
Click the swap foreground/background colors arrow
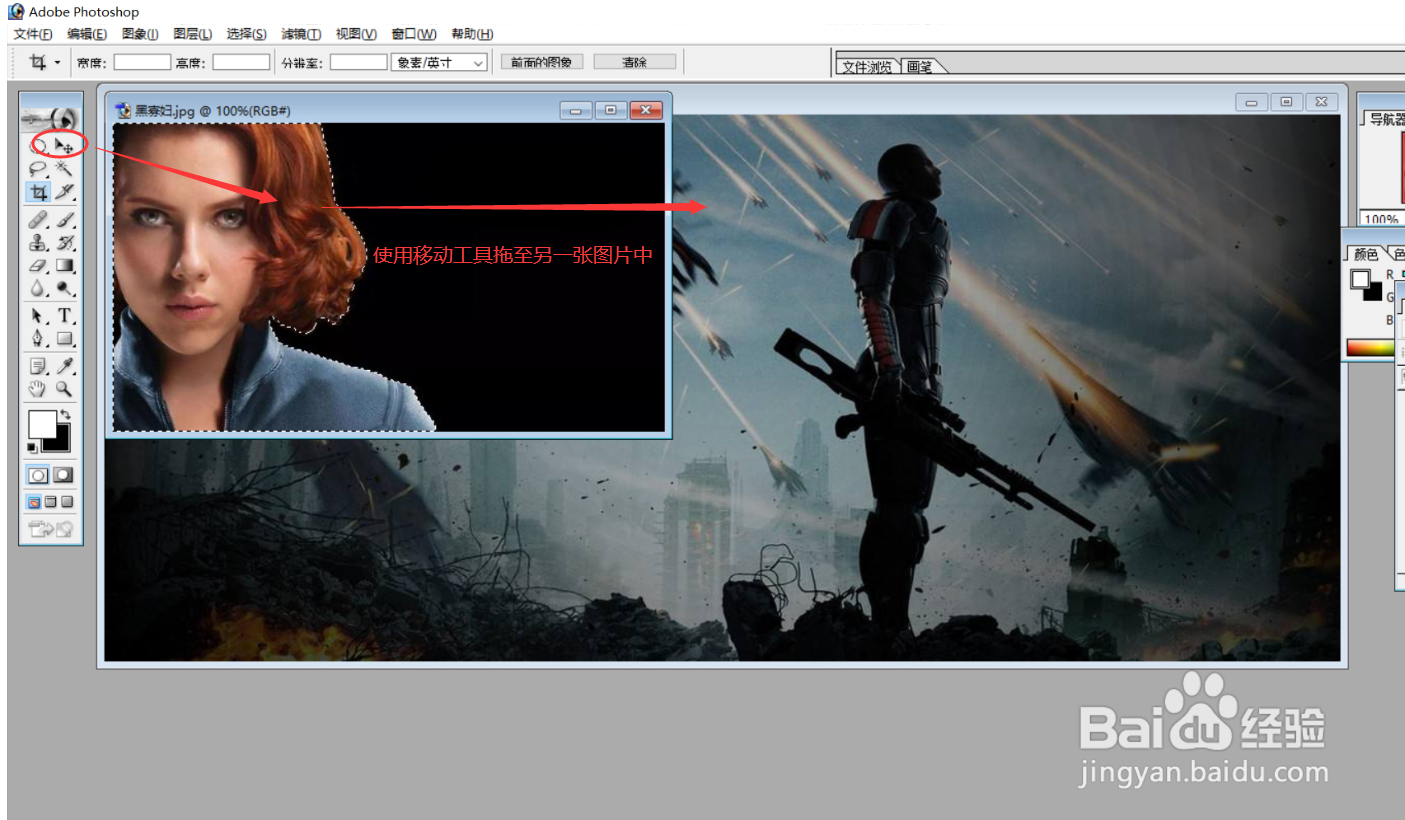pyautogui.click(x=65, y=413)
